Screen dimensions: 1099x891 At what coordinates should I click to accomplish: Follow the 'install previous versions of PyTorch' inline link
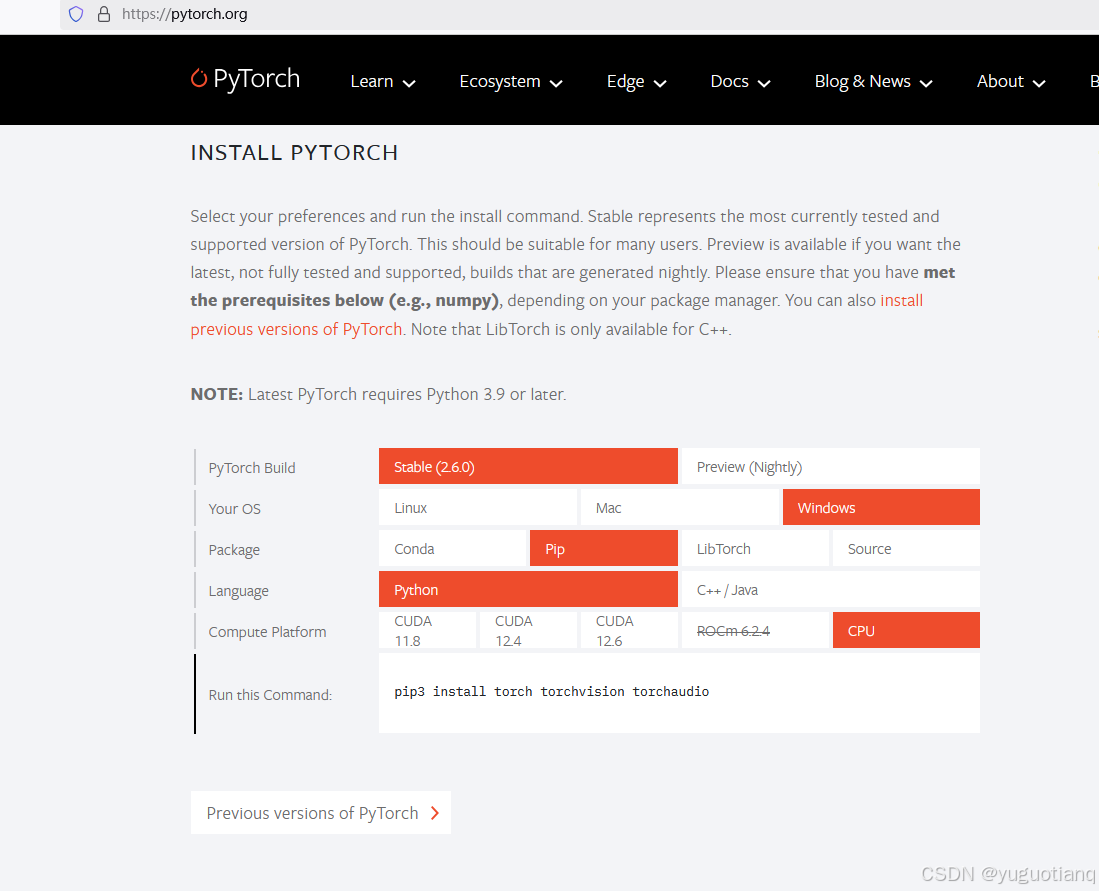pyautogui.click(x=296, y=329)
